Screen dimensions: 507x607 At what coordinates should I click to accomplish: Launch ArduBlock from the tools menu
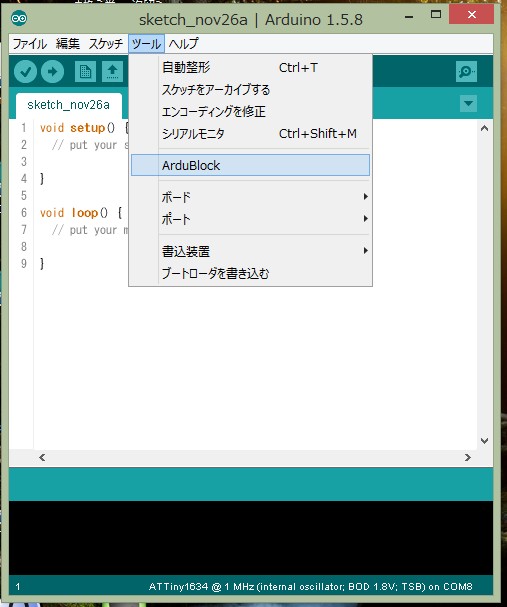(250, 165)
